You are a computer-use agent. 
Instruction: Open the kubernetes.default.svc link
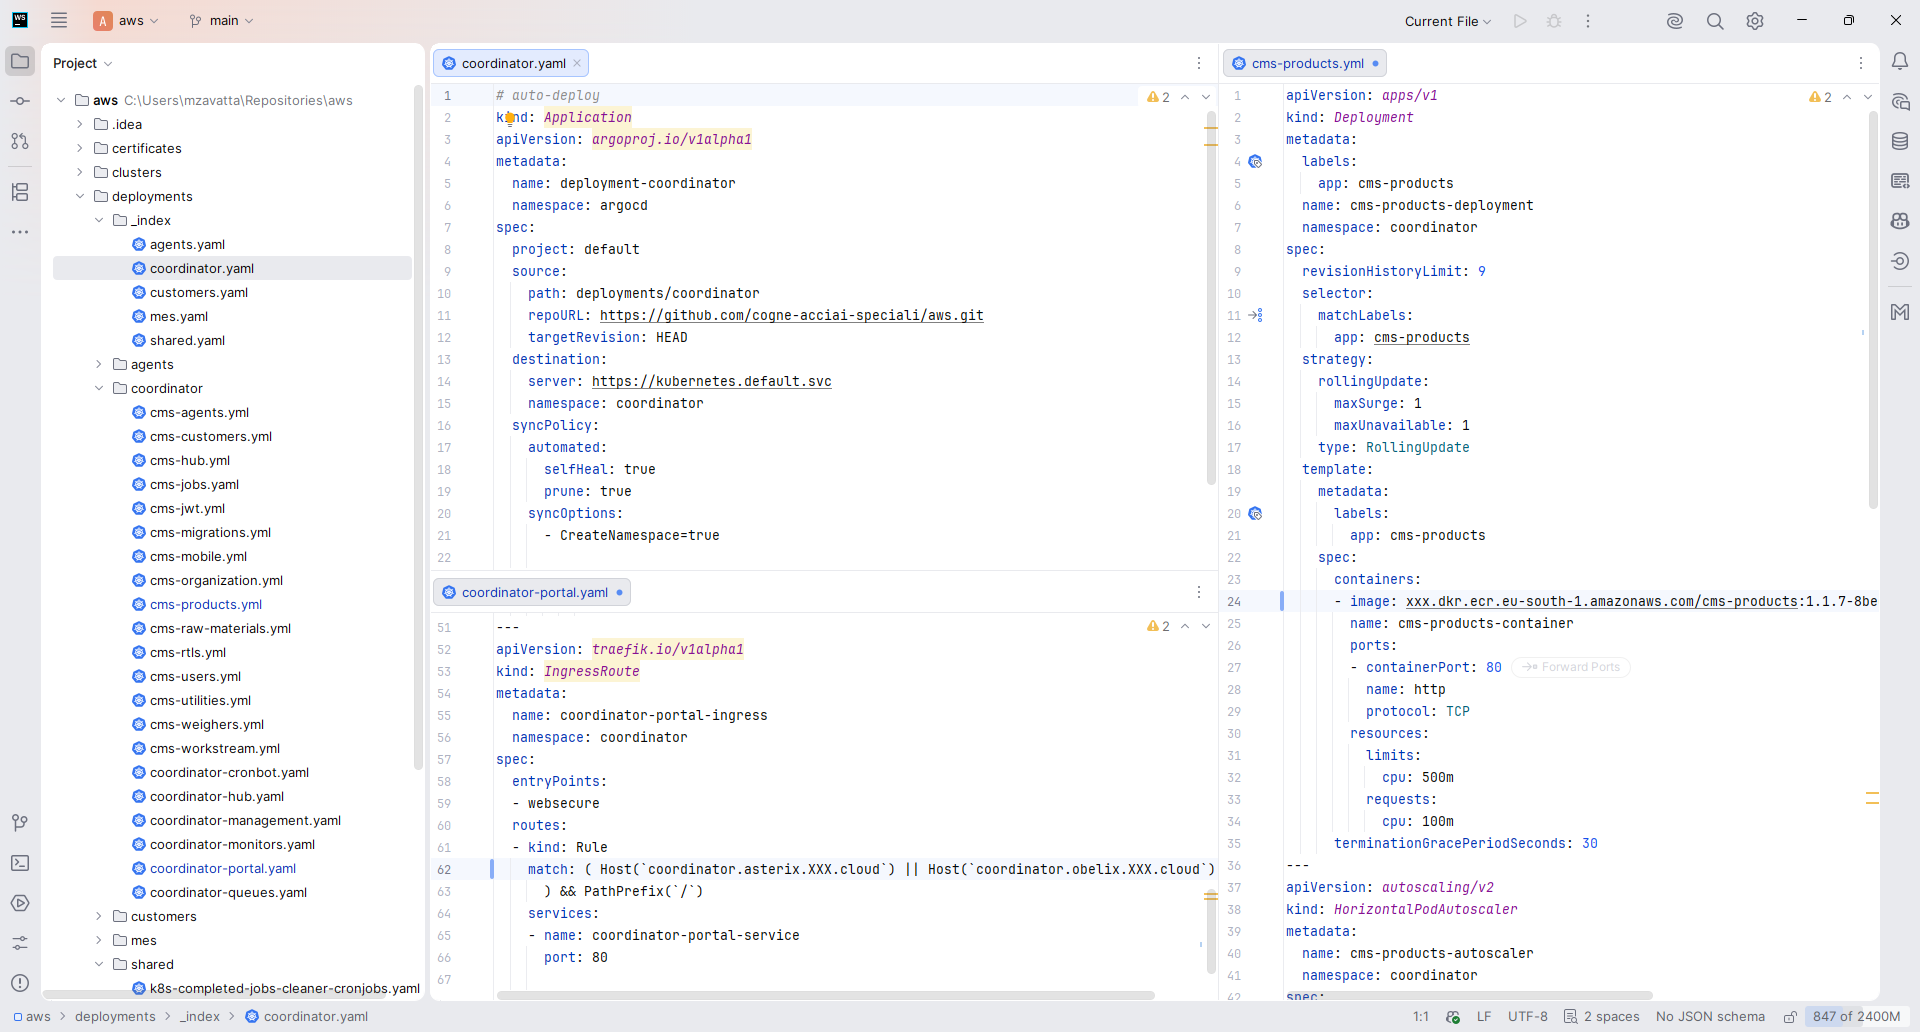pyautogui.click(x=712, y=381)
